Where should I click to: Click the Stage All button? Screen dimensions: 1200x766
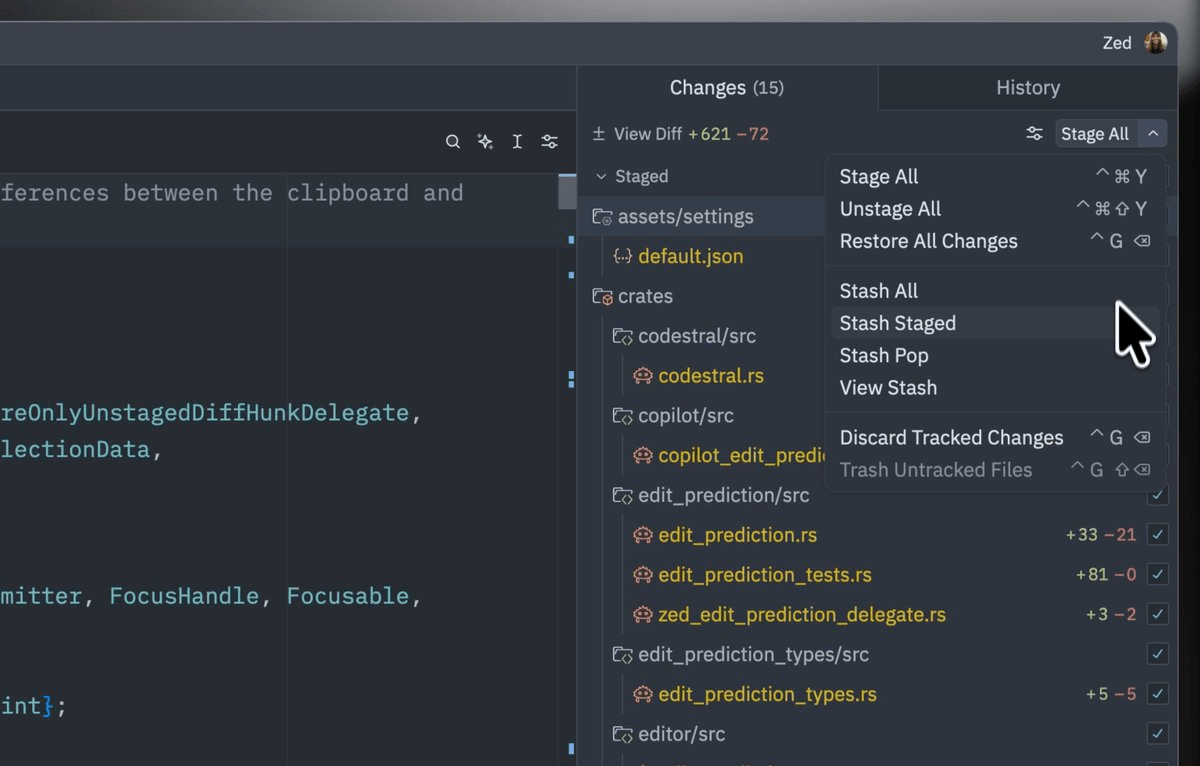tap(1096, 133)
